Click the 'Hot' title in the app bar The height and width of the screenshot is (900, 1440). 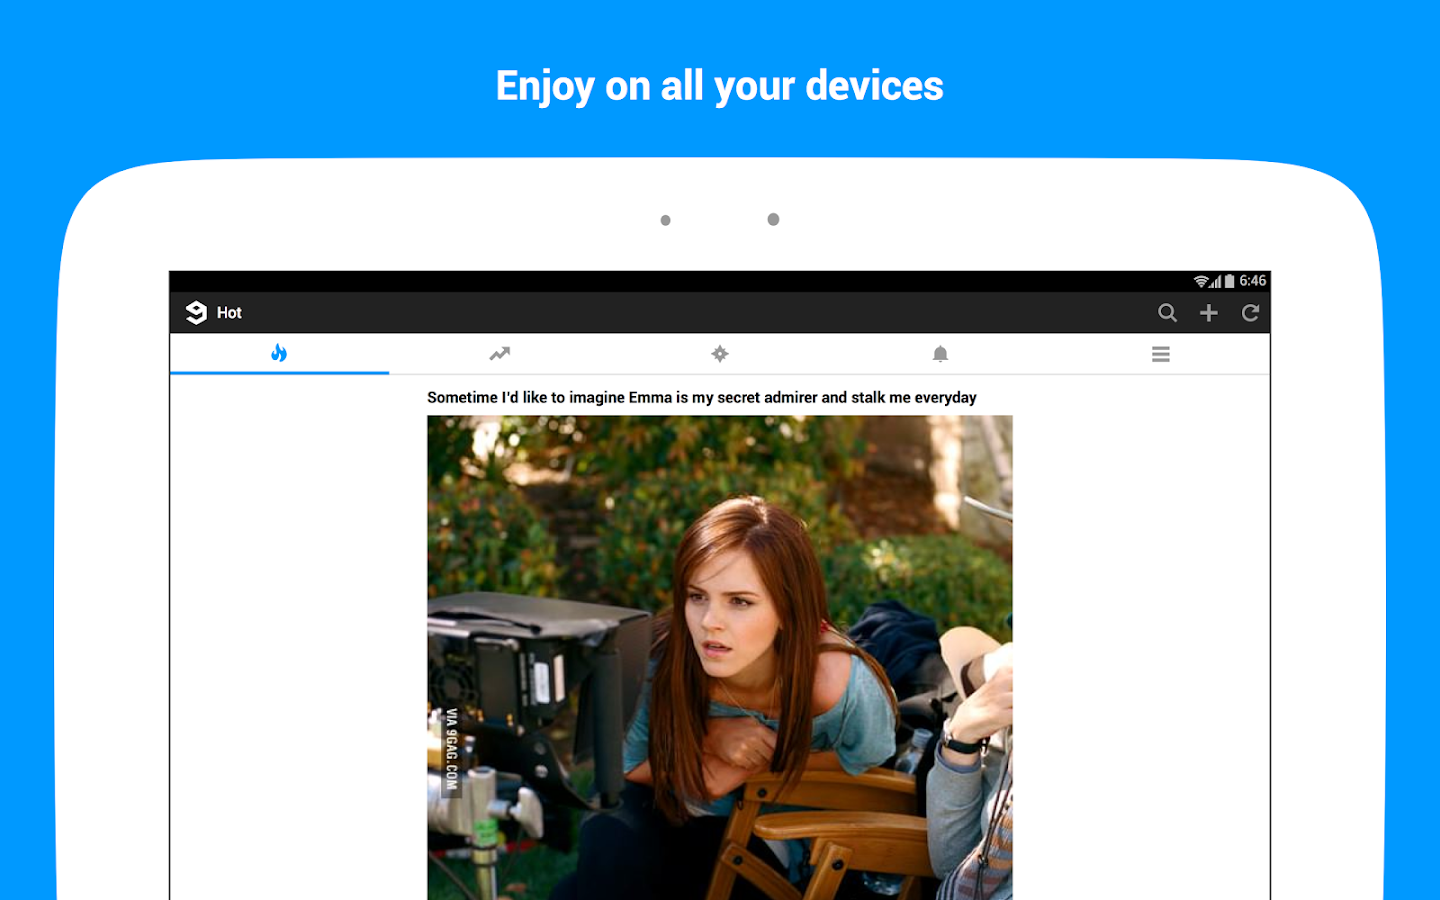pyautogui.click(x=229, y=313)
